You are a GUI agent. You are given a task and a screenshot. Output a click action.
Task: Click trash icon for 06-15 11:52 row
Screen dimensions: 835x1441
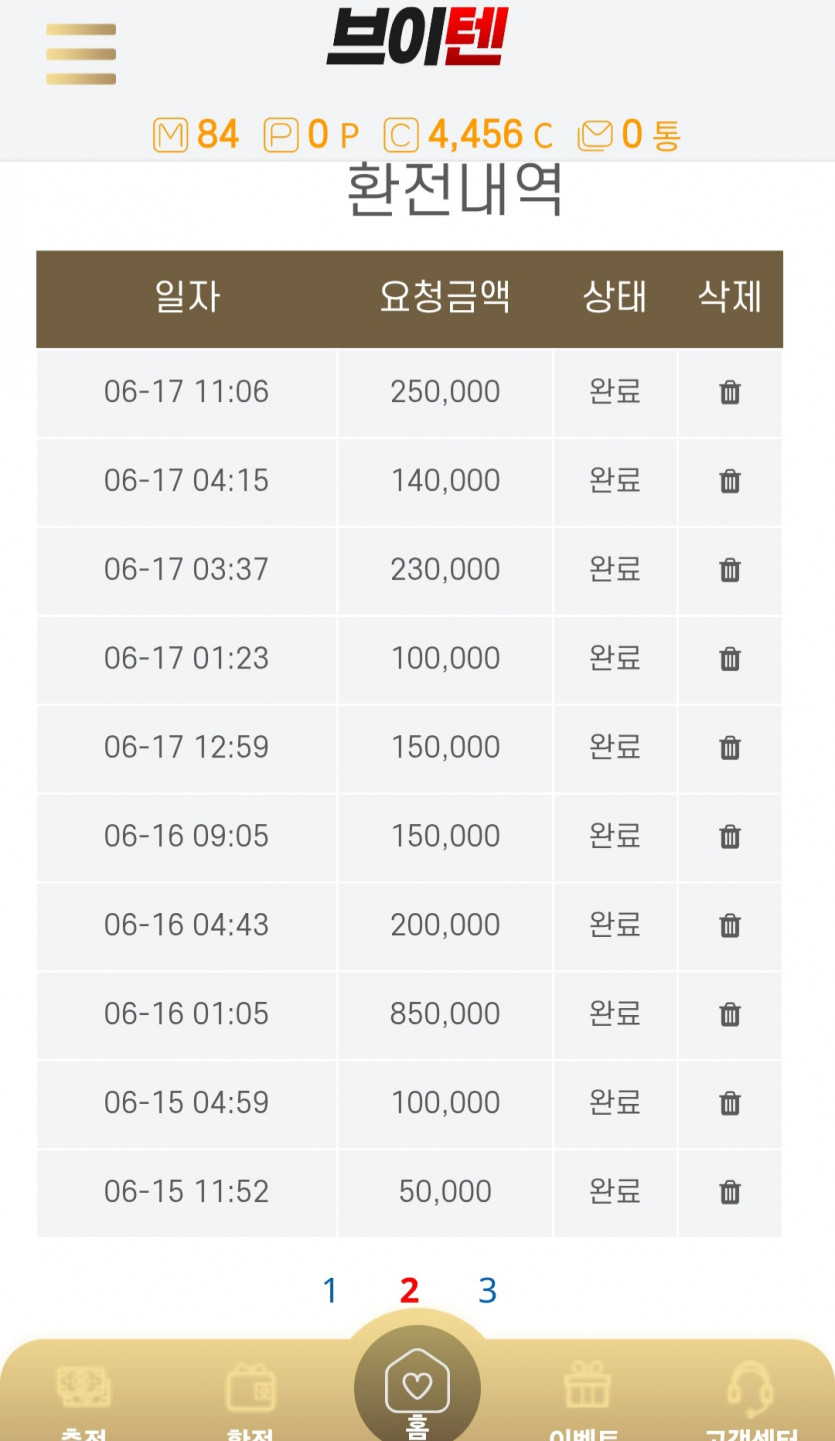[x=730, y=1192]
